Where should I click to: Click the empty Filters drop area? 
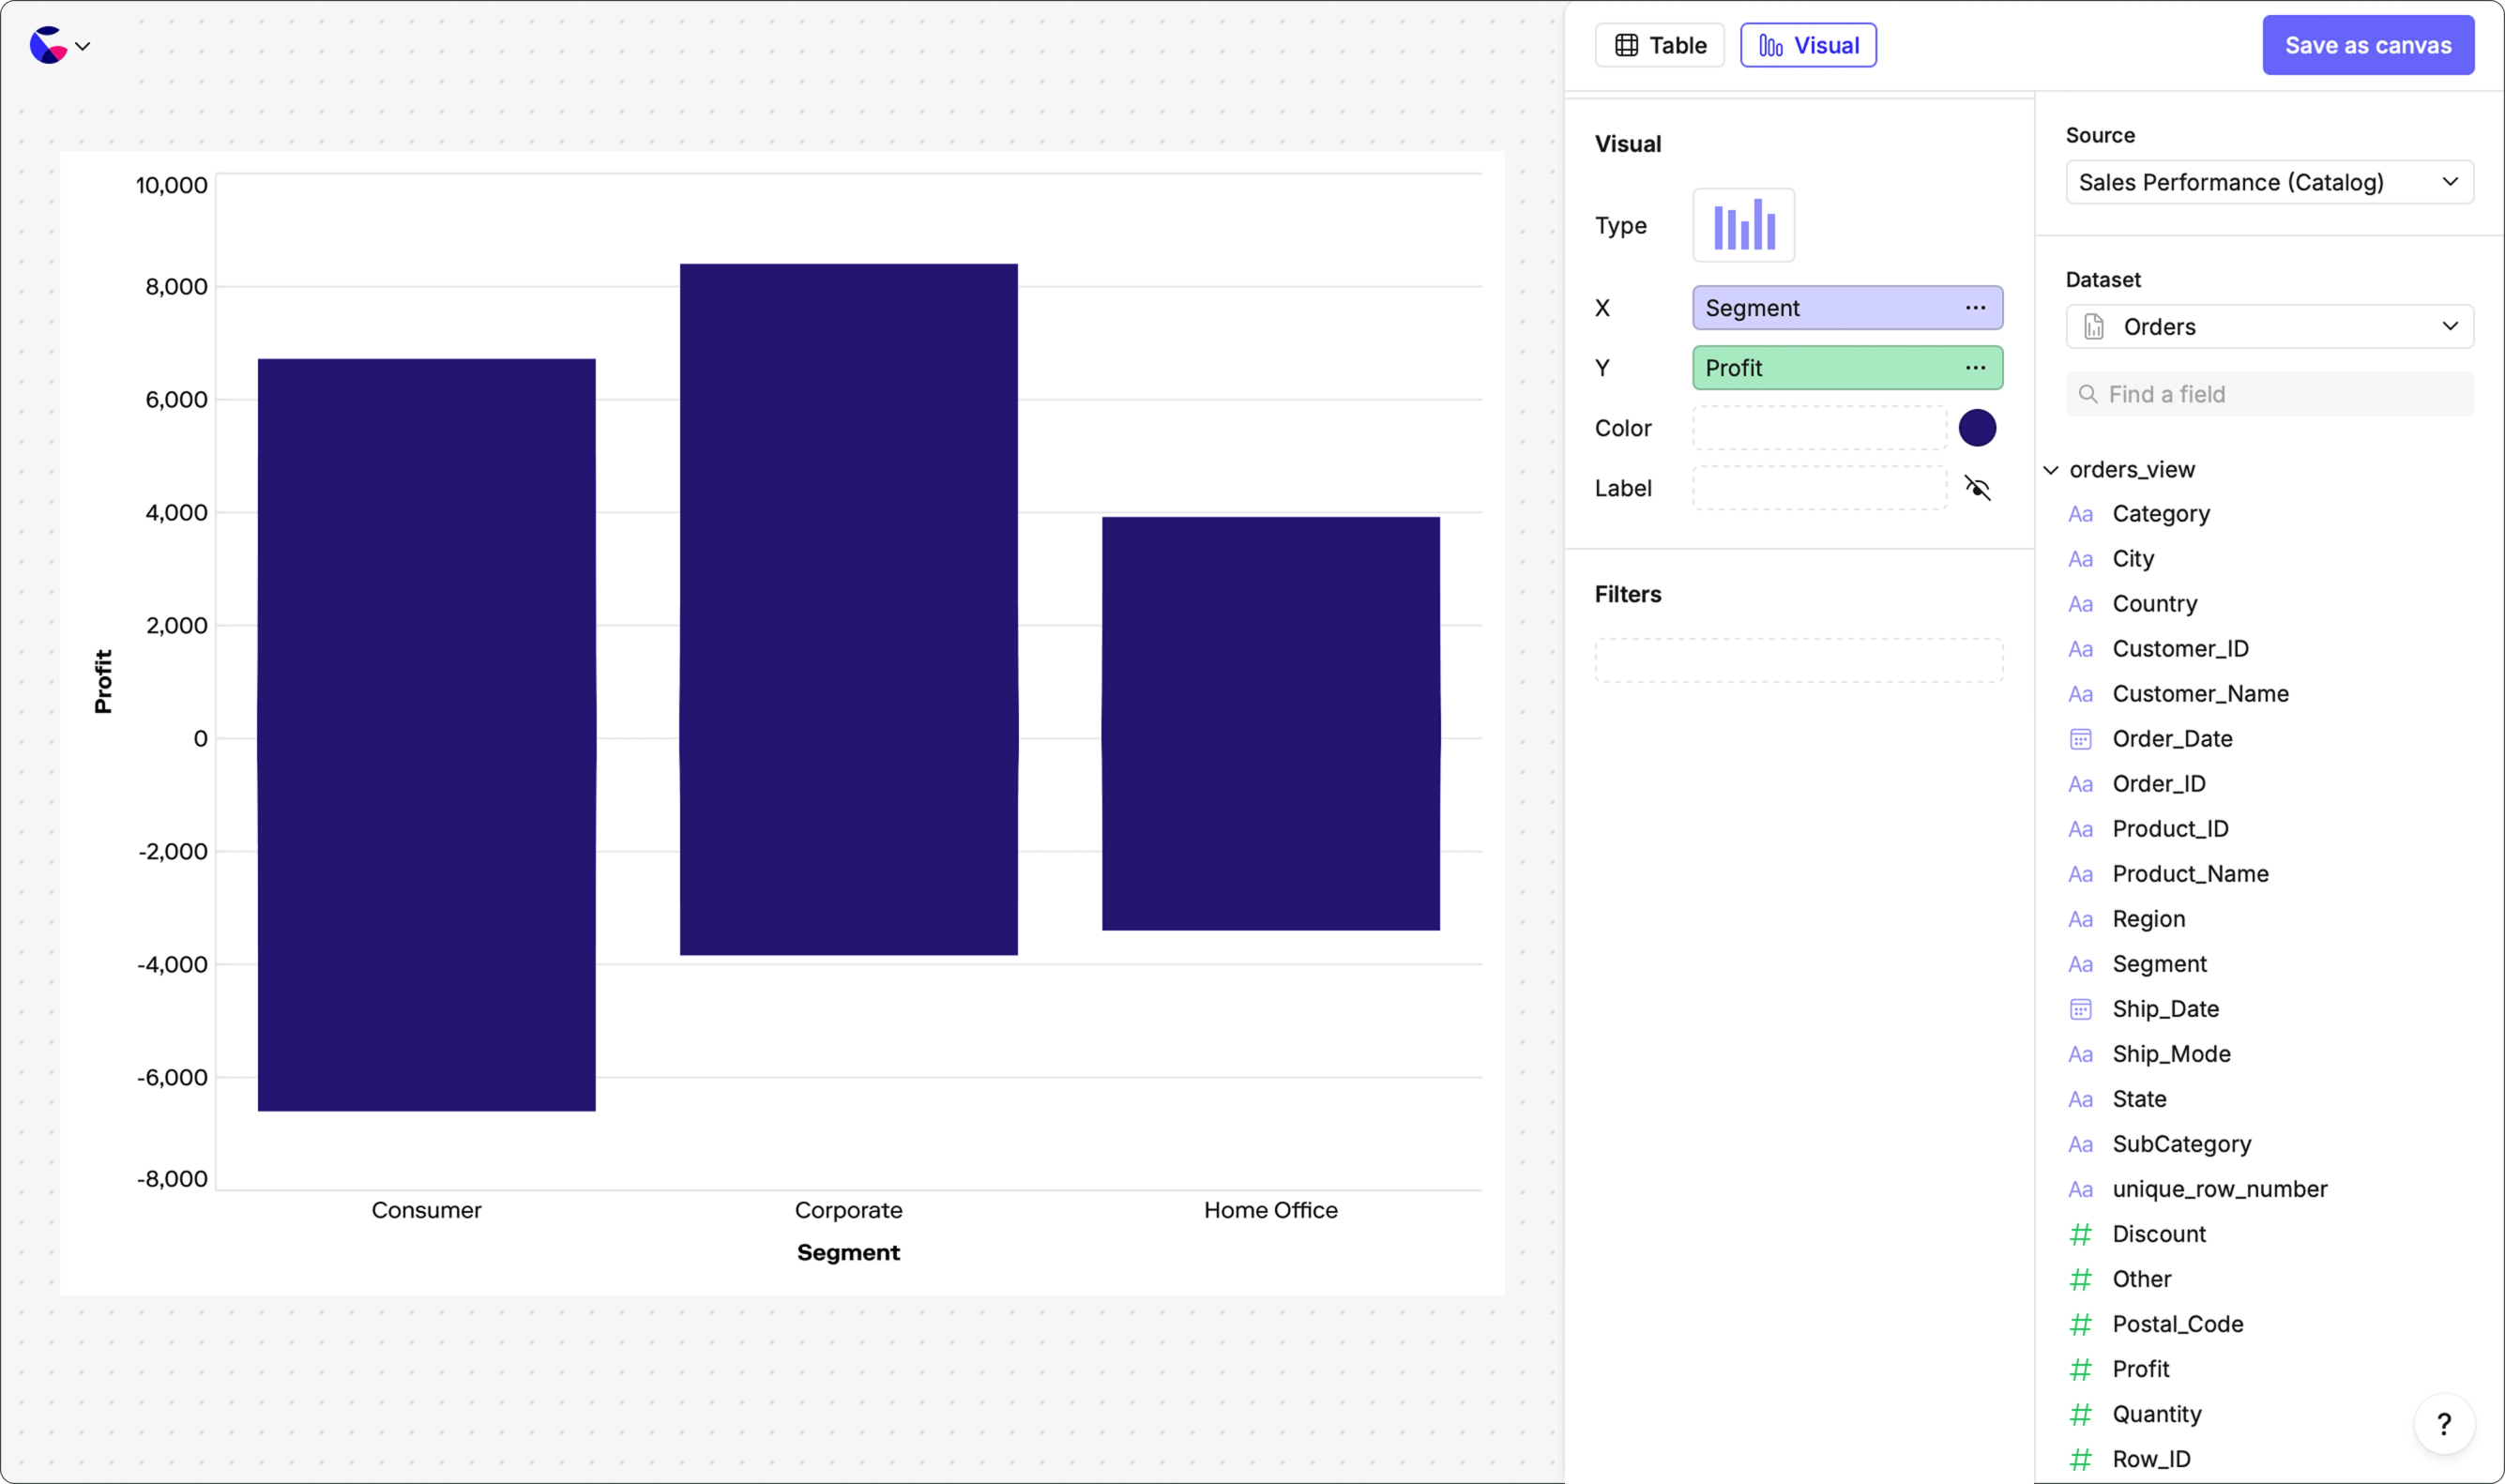1798,660
